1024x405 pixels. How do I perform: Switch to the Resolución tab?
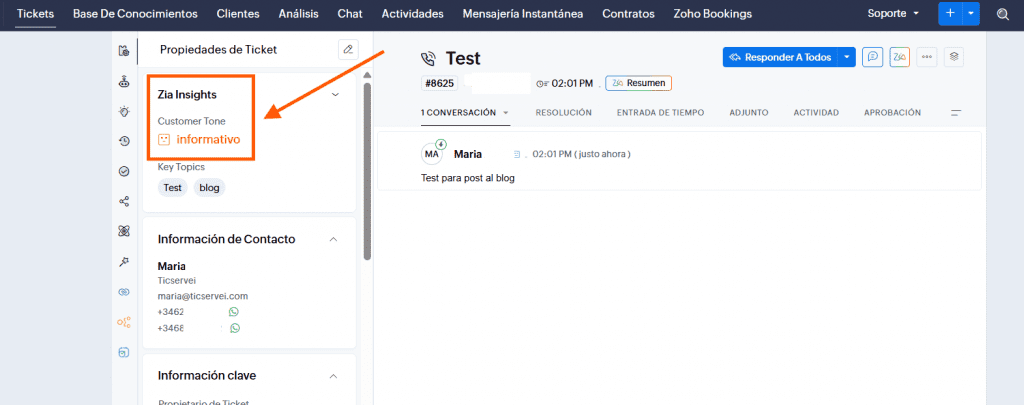tap(563, 113)
